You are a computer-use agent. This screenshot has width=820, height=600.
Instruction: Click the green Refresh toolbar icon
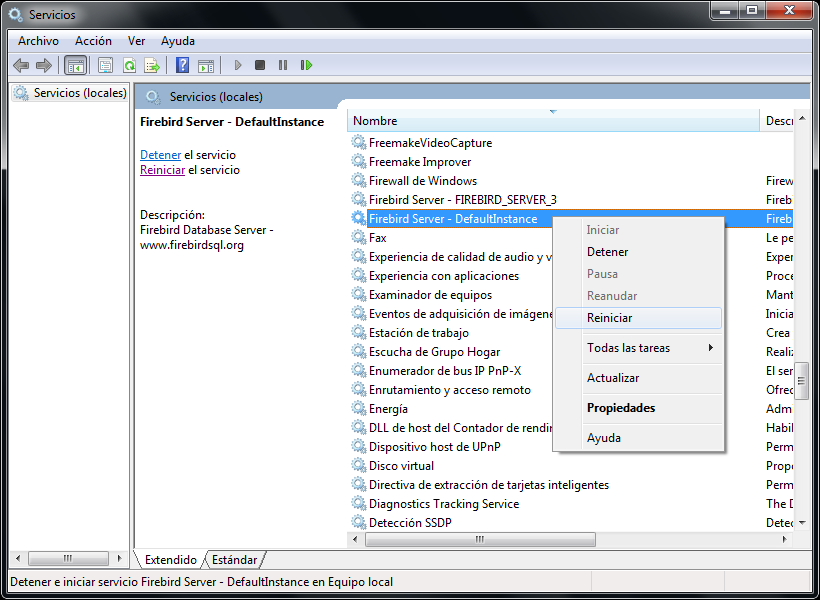click(129, 65)
